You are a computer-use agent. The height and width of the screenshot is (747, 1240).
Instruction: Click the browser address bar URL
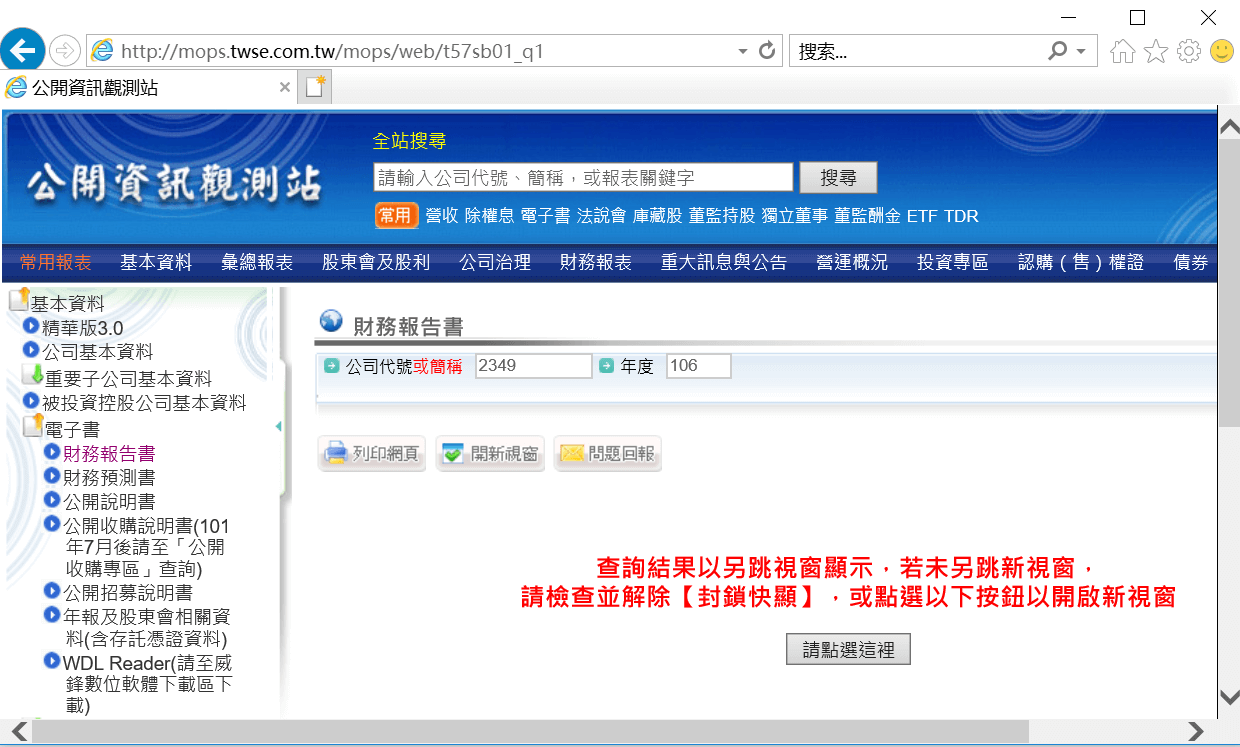332,51
